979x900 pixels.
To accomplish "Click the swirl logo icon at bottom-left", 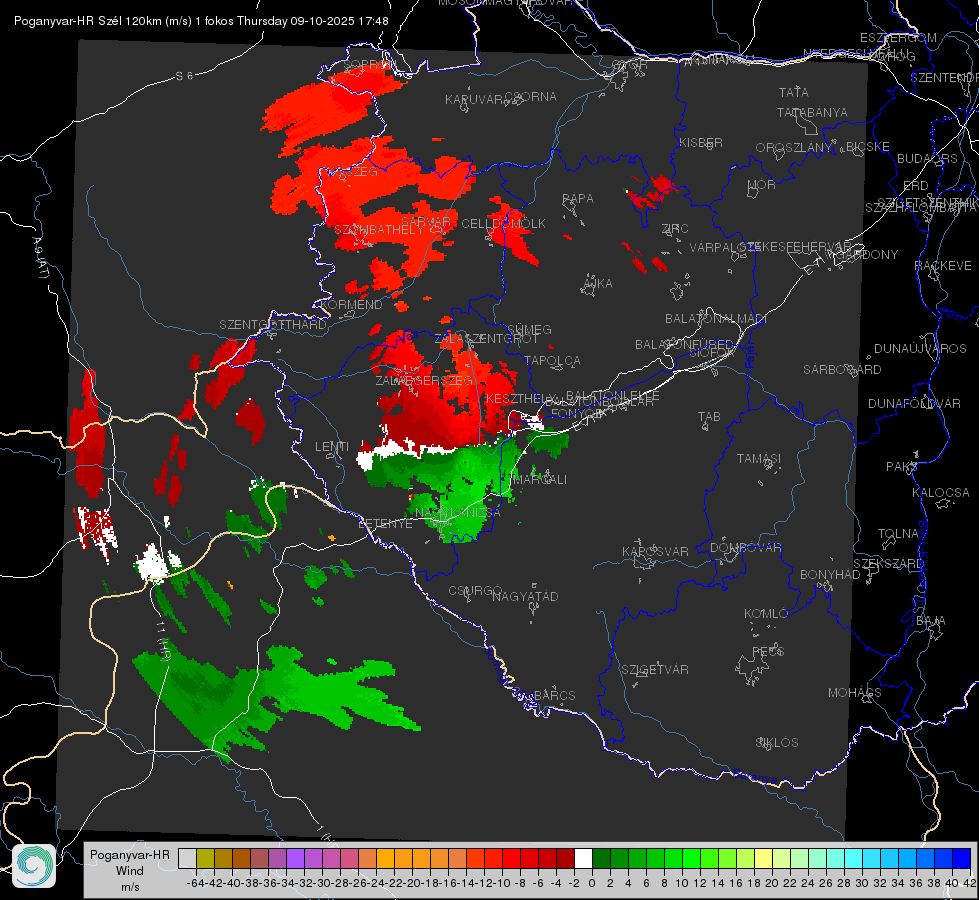I will [34, 866].
